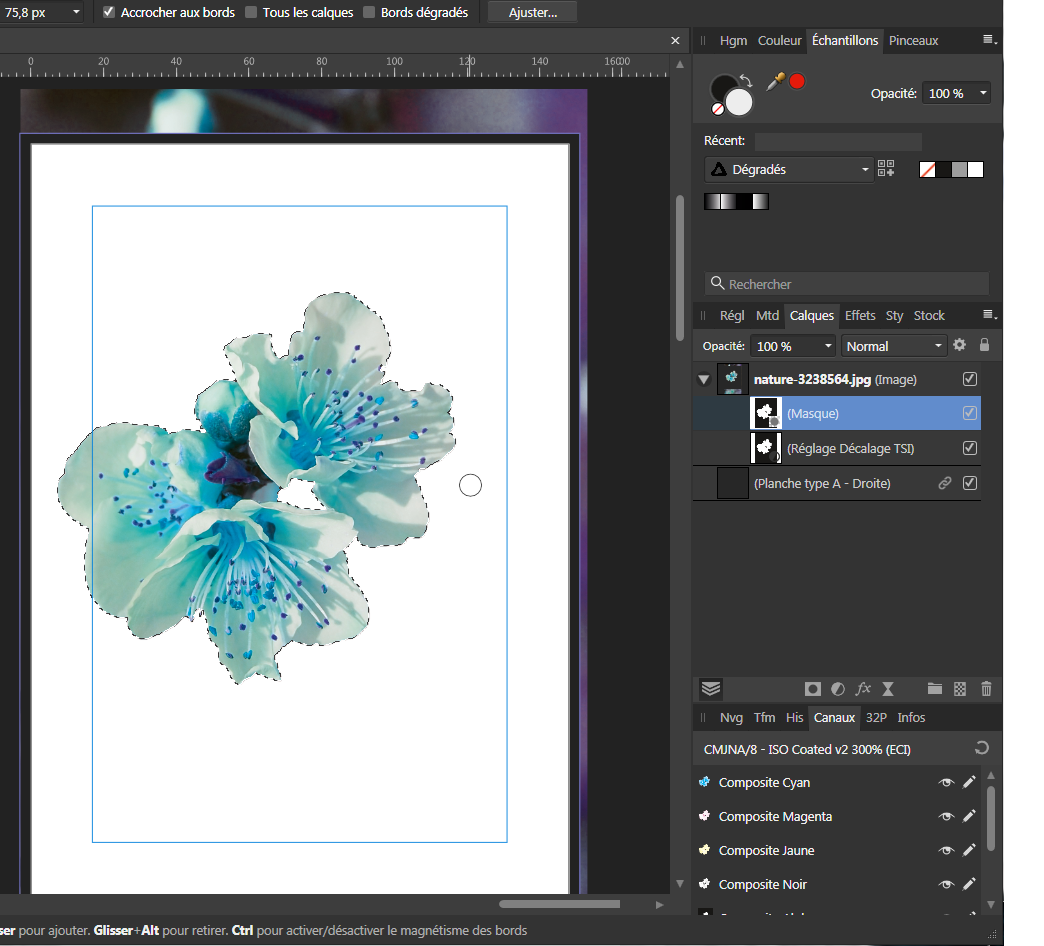Switch to the Effets tab
The width and height of the screenshot is (1044, 946).
point(860,316)
